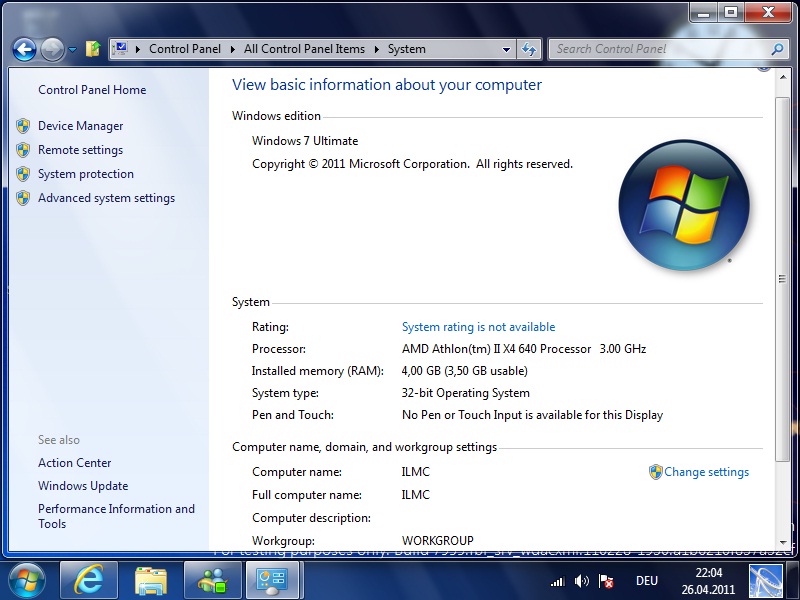Expand the chevron before Control Panel
This screenshot has width=800, height=600.
pos(138,49)
